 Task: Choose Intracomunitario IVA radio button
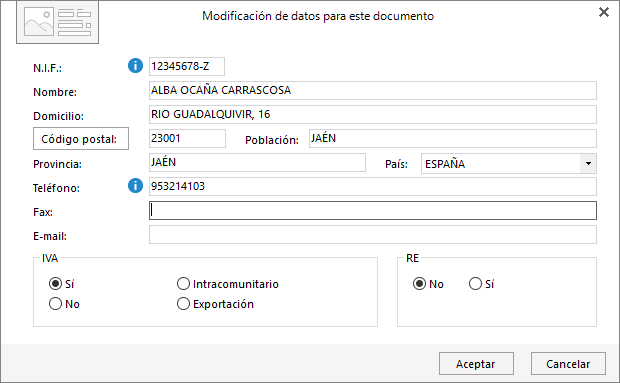coord(183,283)
